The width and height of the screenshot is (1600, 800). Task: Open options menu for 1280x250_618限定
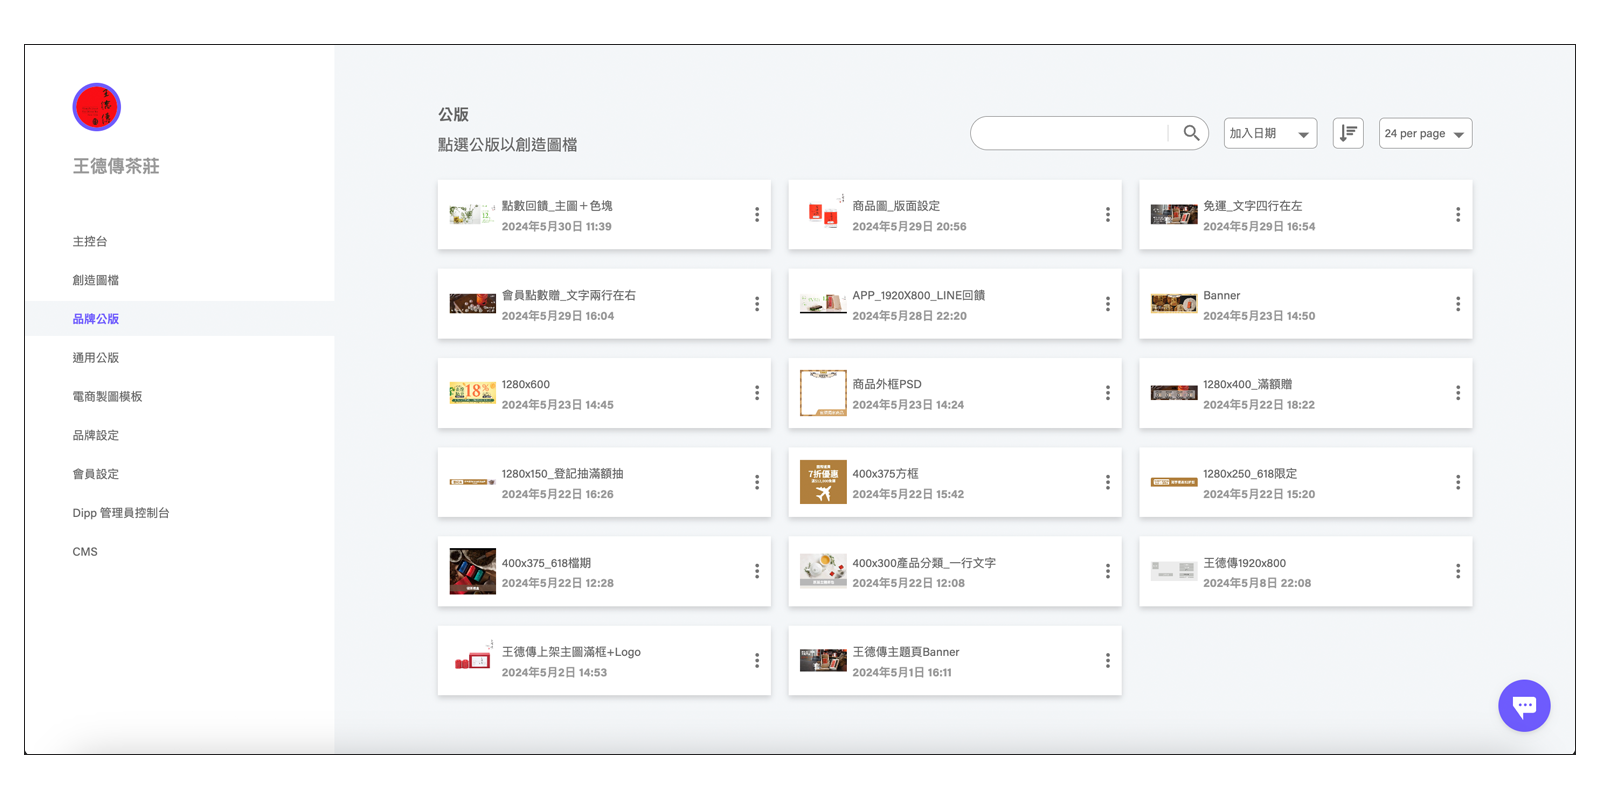[1458, 482]
